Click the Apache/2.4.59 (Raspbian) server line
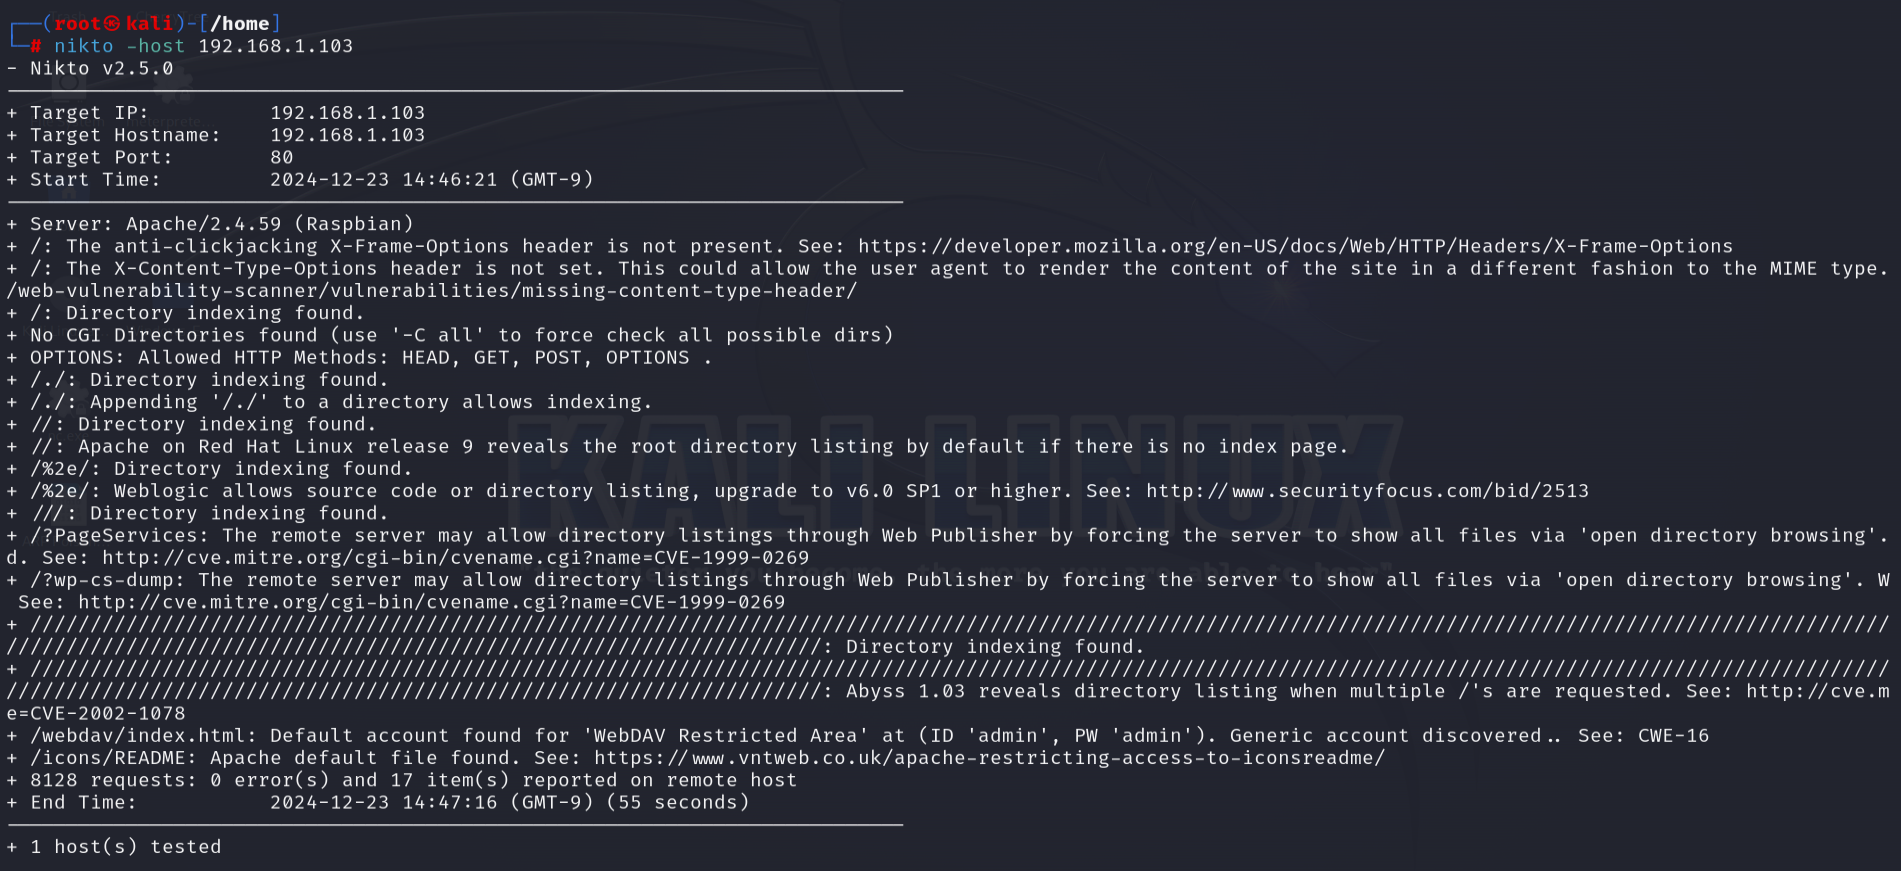 point(222,224)
